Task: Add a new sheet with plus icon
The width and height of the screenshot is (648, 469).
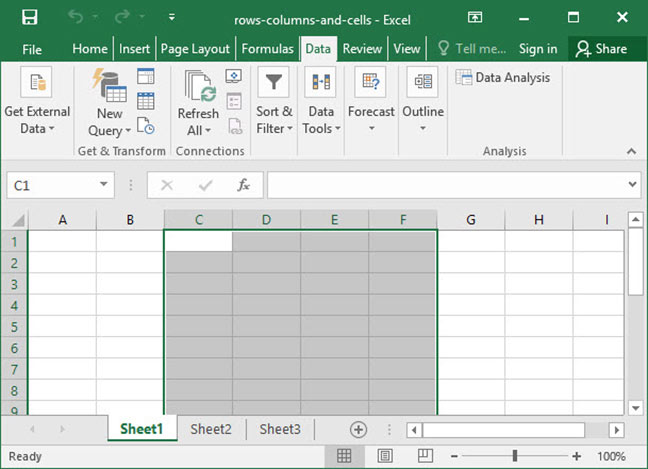Action: (358, 430)
